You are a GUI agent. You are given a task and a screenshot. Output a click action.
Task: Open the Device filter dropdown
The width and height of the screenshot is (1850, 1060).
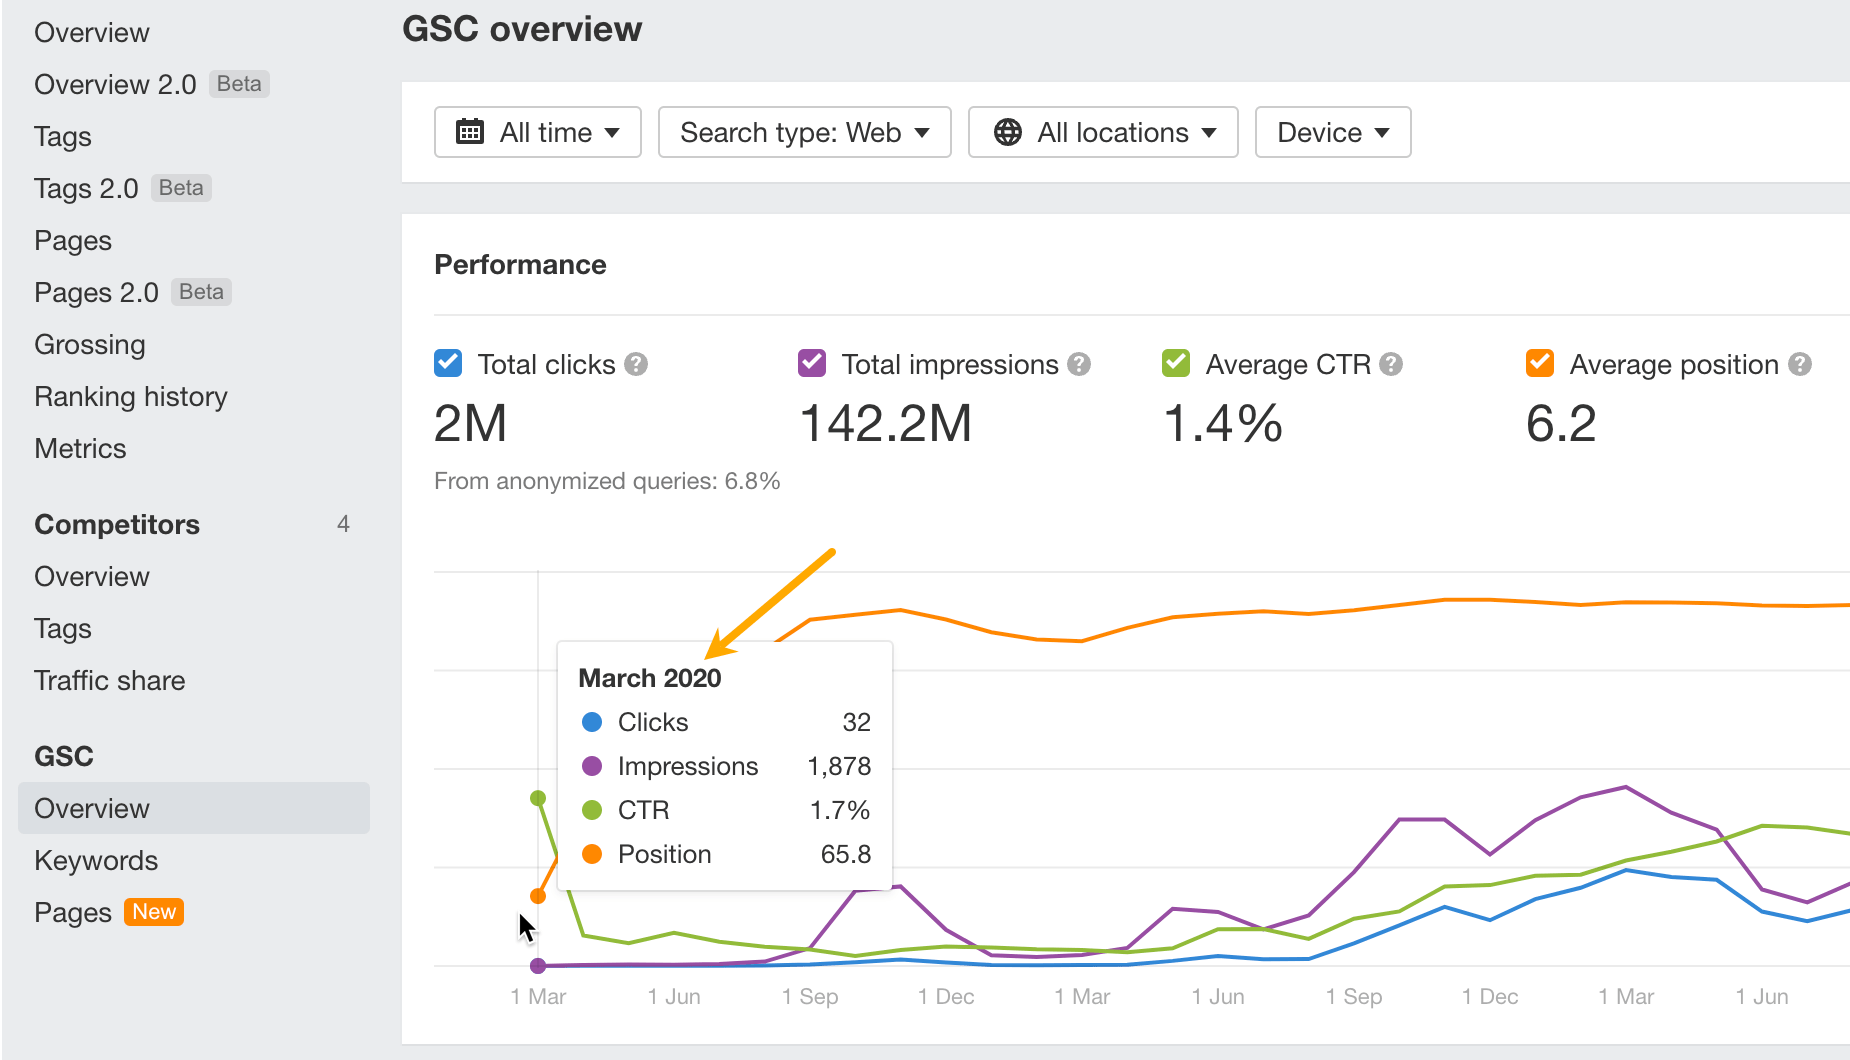tap(1332, 131)
